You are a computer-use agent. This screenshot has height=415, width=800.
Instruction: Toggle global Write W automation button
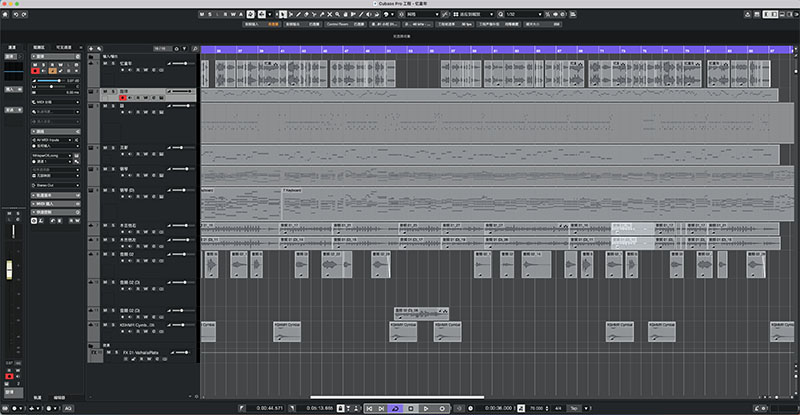point(233,14)
